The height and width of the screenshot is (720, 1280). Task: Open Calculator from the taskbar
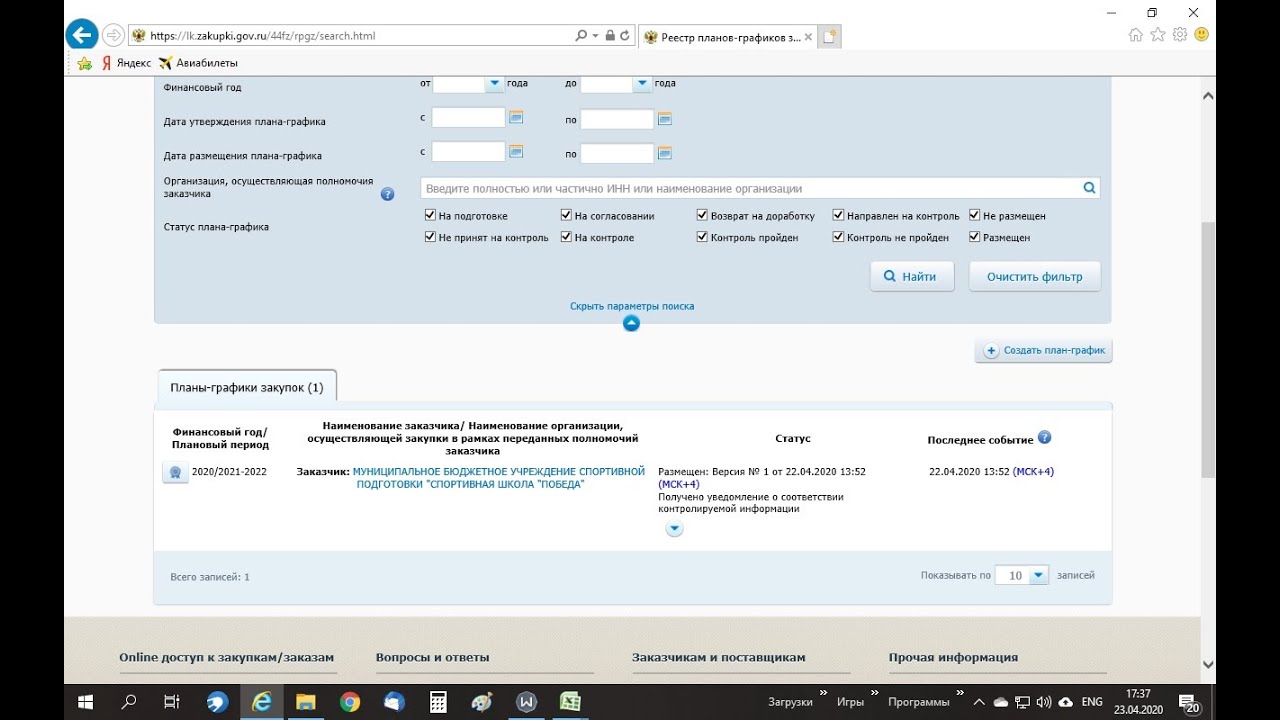click(437, 702)
